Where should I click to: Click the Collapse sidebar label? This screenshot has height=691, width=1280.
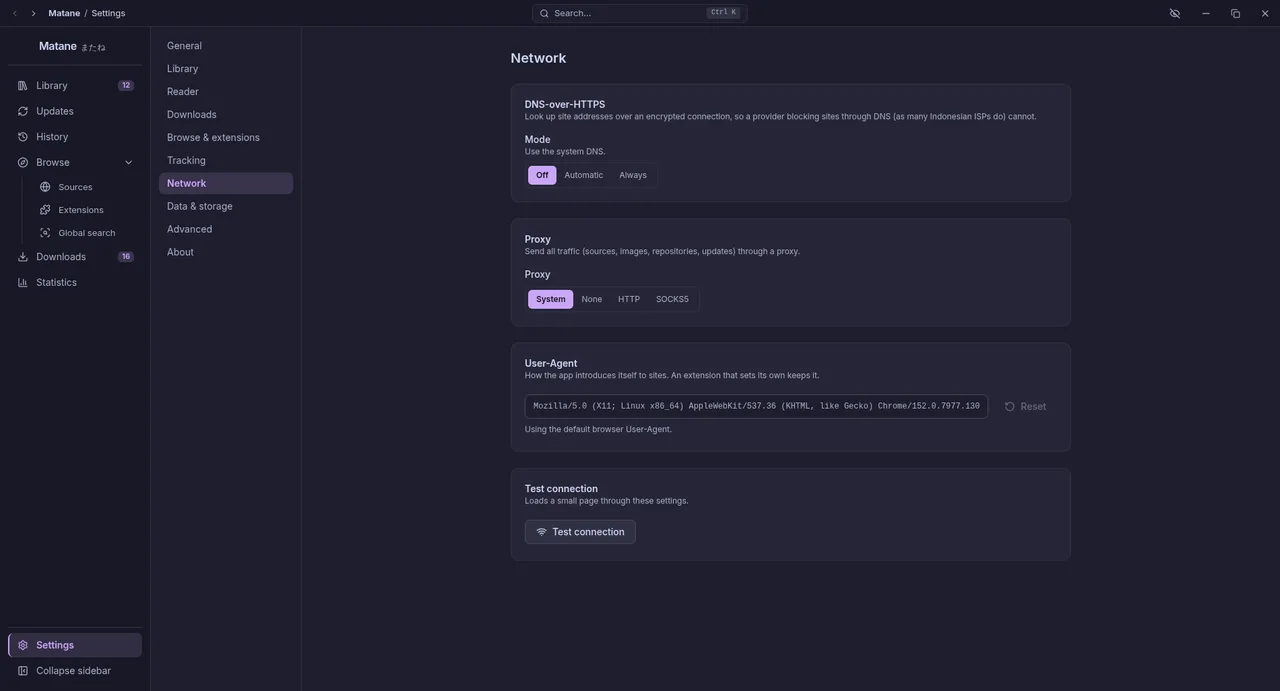click(x=73, y=671)
